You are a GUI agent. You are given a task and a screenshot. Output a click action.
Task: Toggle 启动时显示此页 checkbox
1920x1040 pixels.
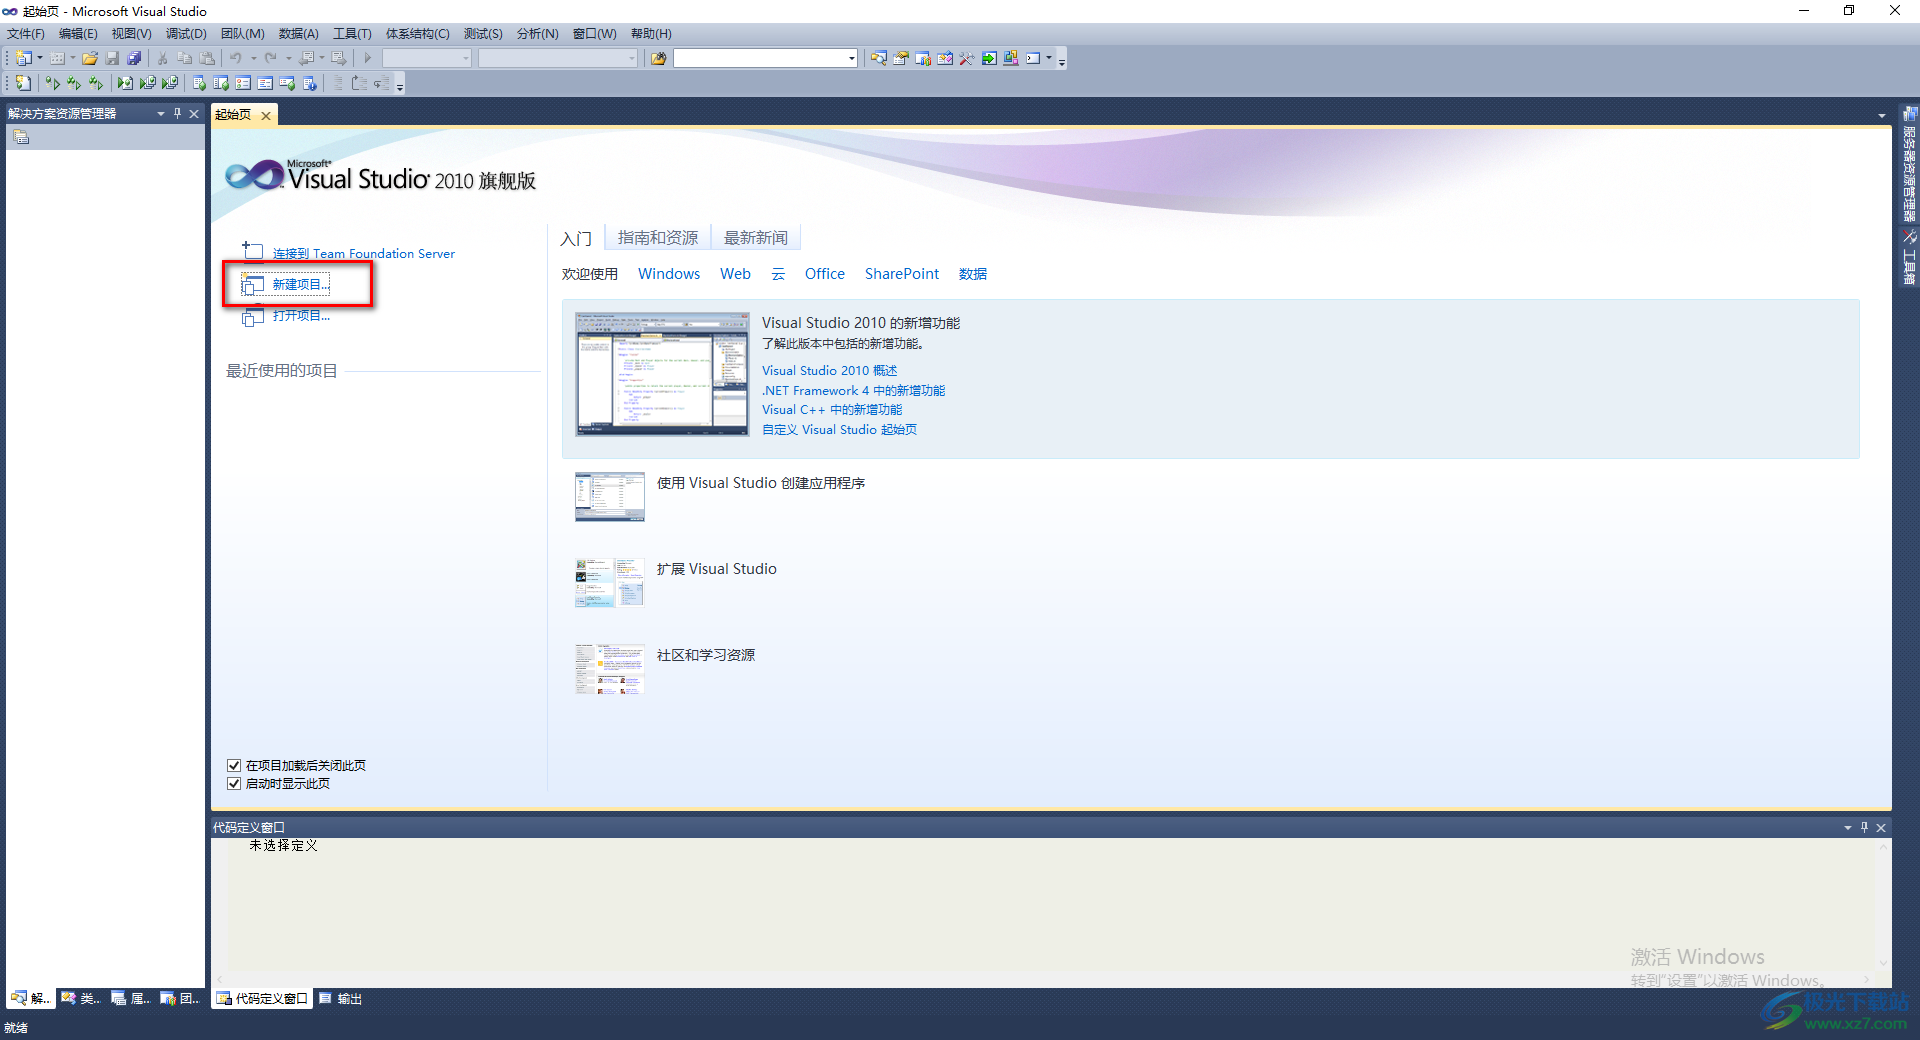pos(234,784)
